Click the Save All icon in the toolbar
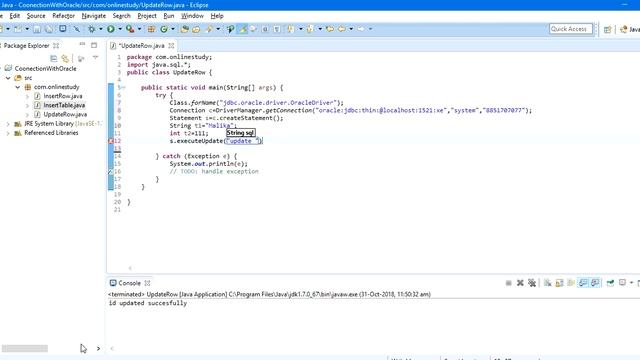Image resolution: width=640 pixels, height=360 pixels. tap(49, 29)
